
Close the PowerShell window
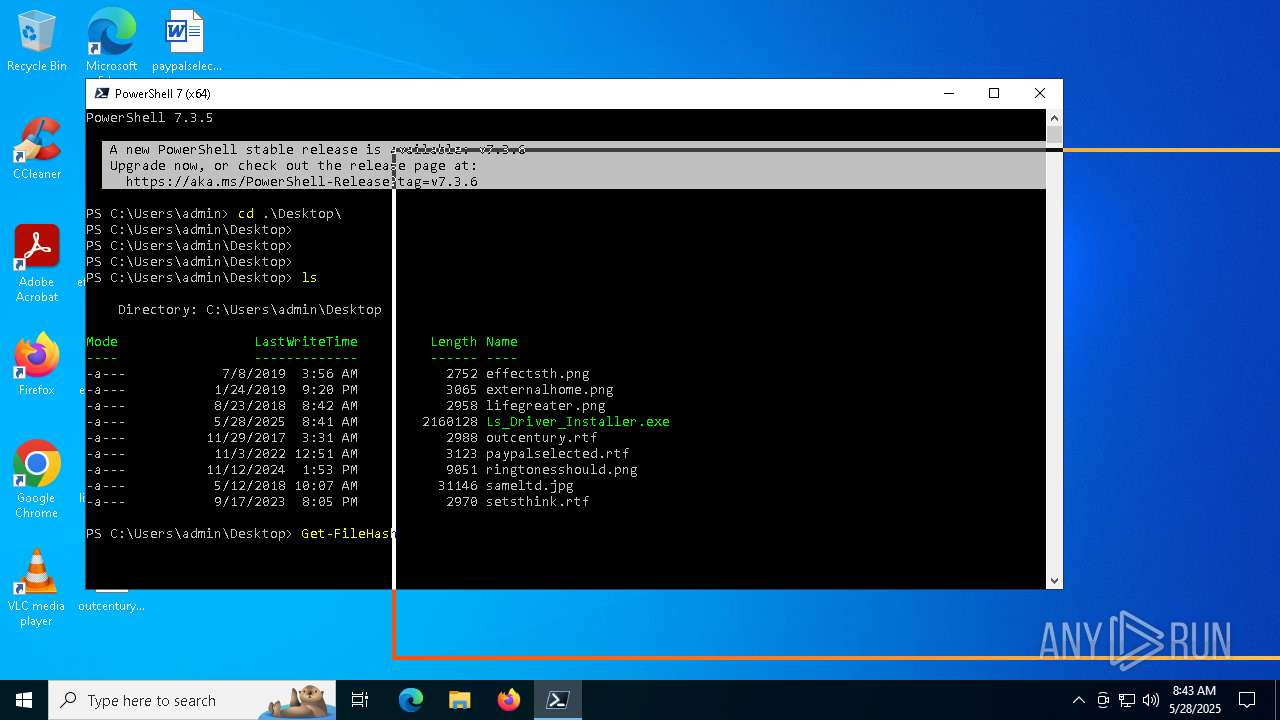pos(1040,93)
